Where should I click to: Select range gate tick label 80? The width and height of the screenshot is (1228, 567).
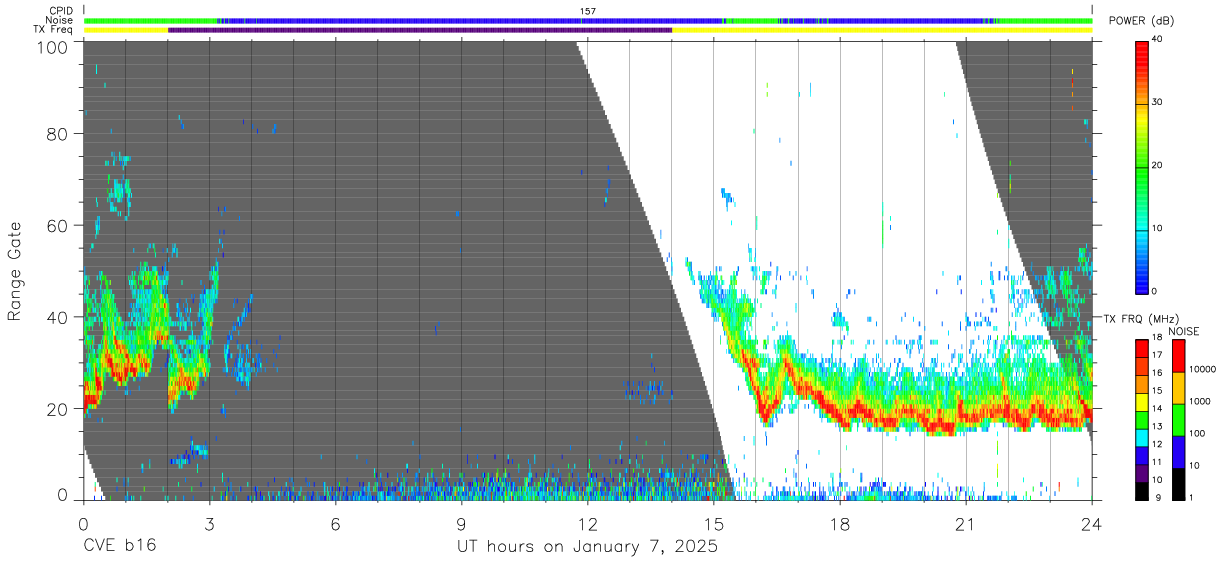[x=58, y=134]
